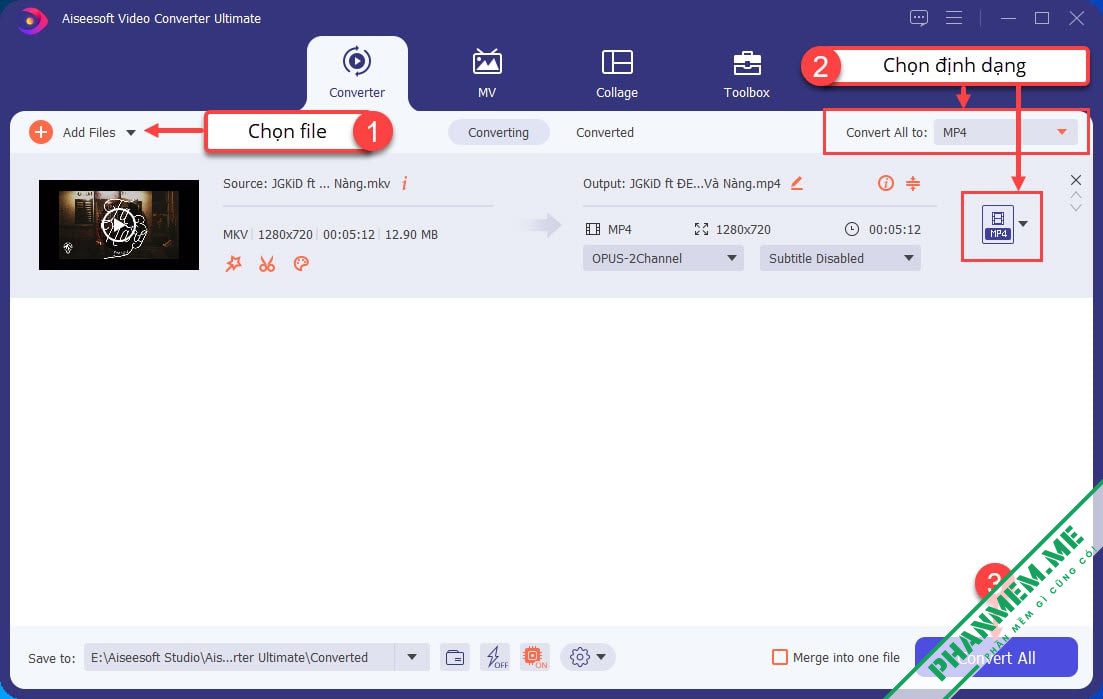Viewport: 1103px width, 699px height.
Task: Expand the Save to path dropdown
Action: click(x=412, y=658)
